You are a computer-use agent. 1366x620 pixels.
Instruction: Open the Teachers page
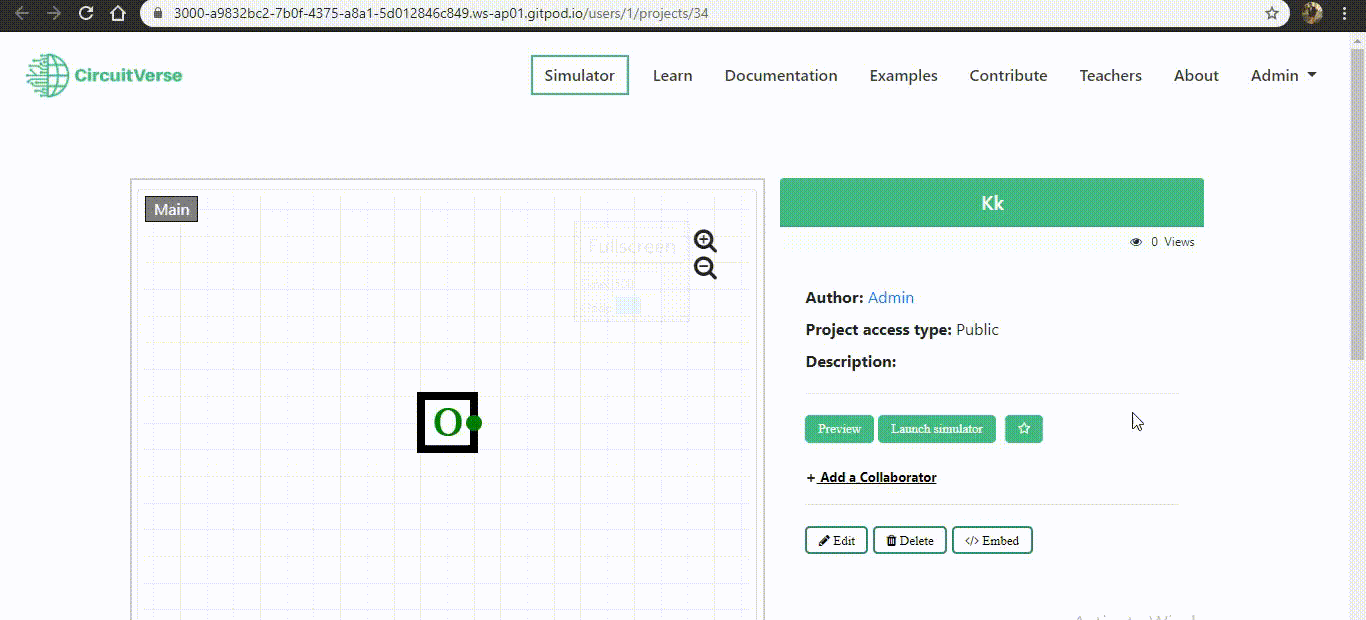coord(1111,76)
